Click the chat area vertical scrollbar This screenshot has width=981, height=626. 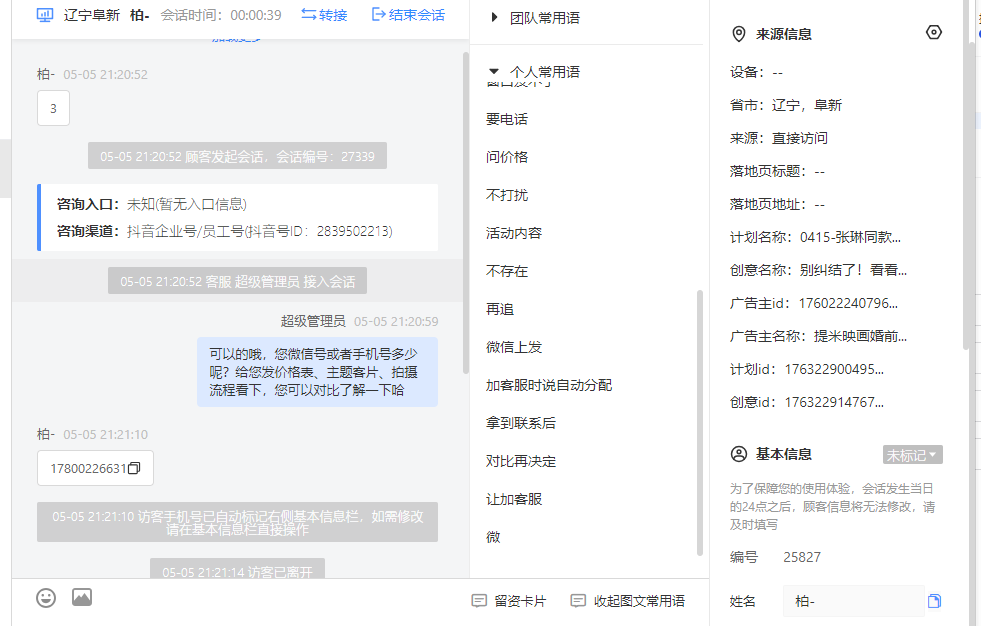465,213
